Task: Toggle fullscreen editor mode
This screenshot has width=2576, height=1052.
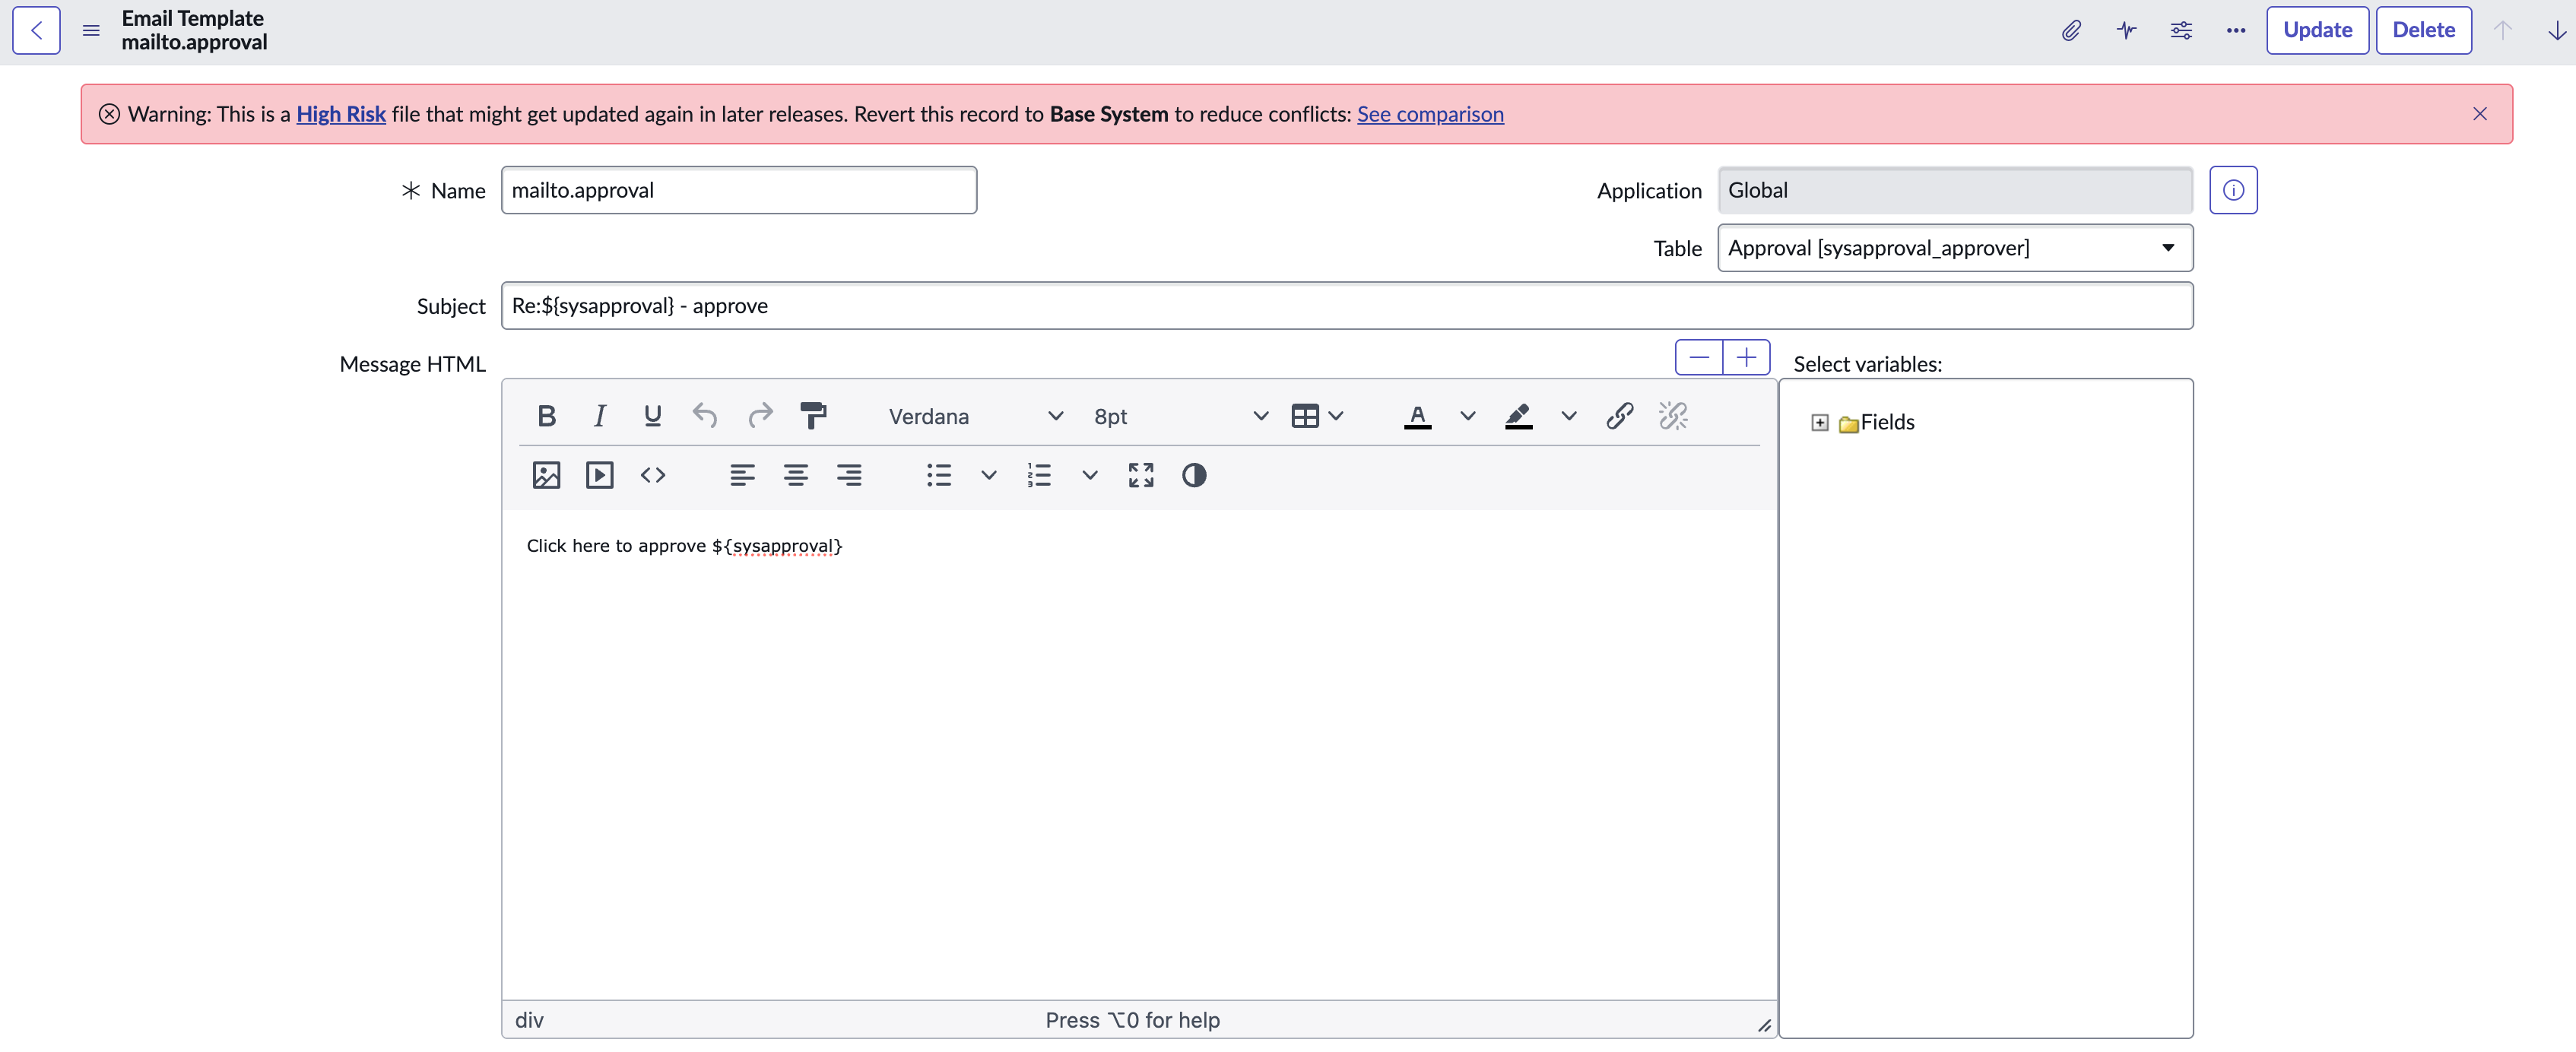Action: click(x=1140, y=475)
